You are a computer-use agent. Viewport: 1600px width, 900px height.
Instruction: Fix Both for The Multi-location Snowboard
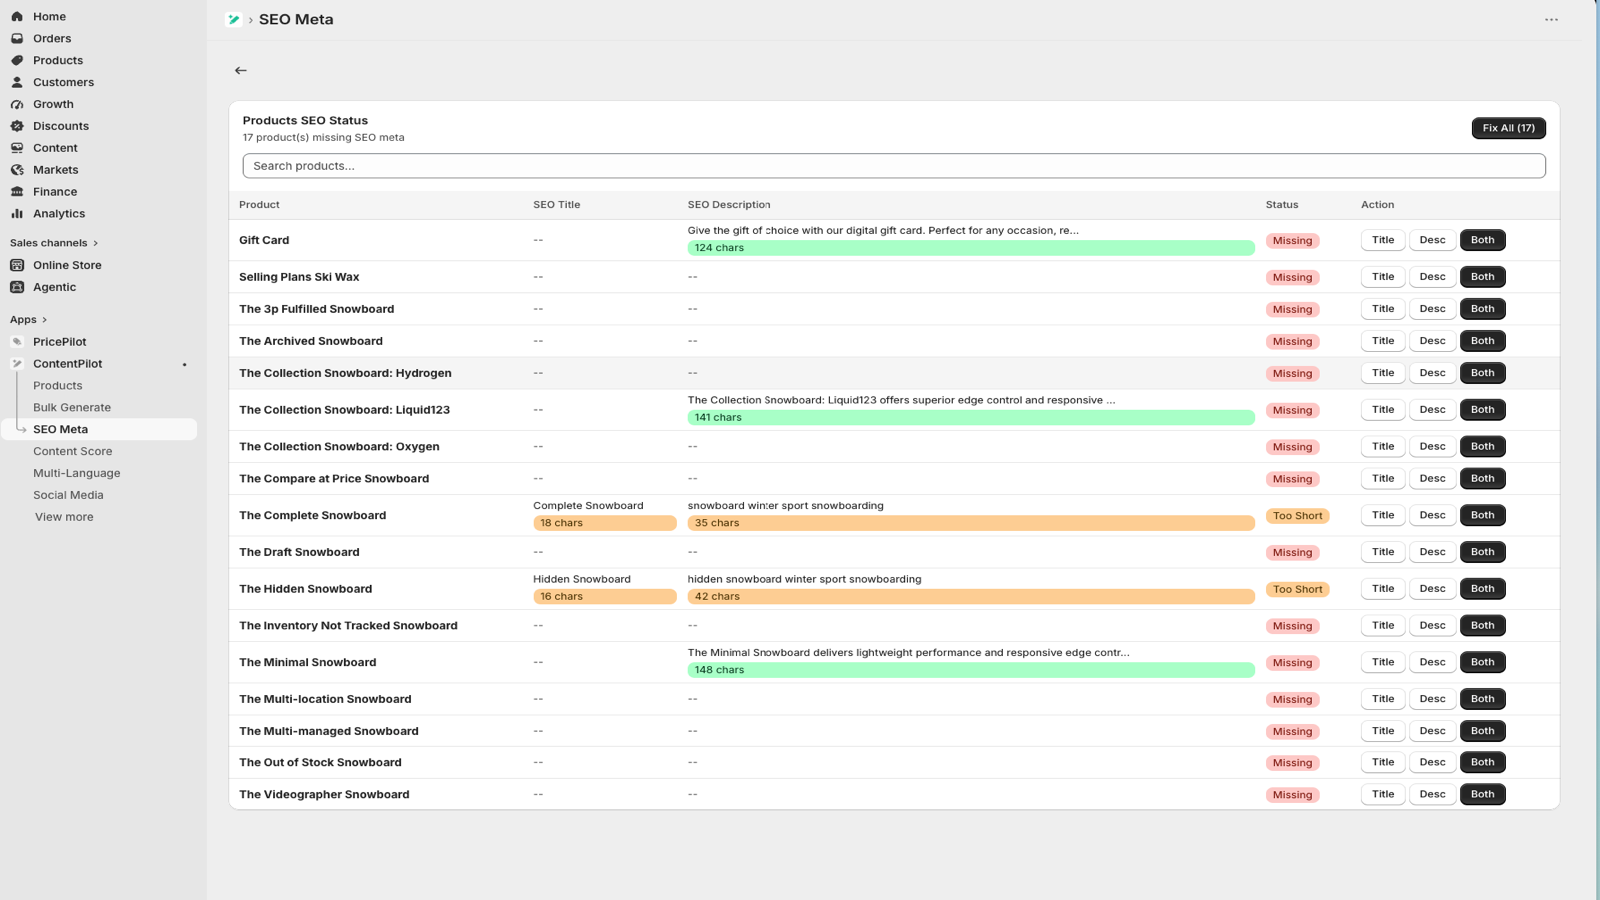pos(1483,699)
